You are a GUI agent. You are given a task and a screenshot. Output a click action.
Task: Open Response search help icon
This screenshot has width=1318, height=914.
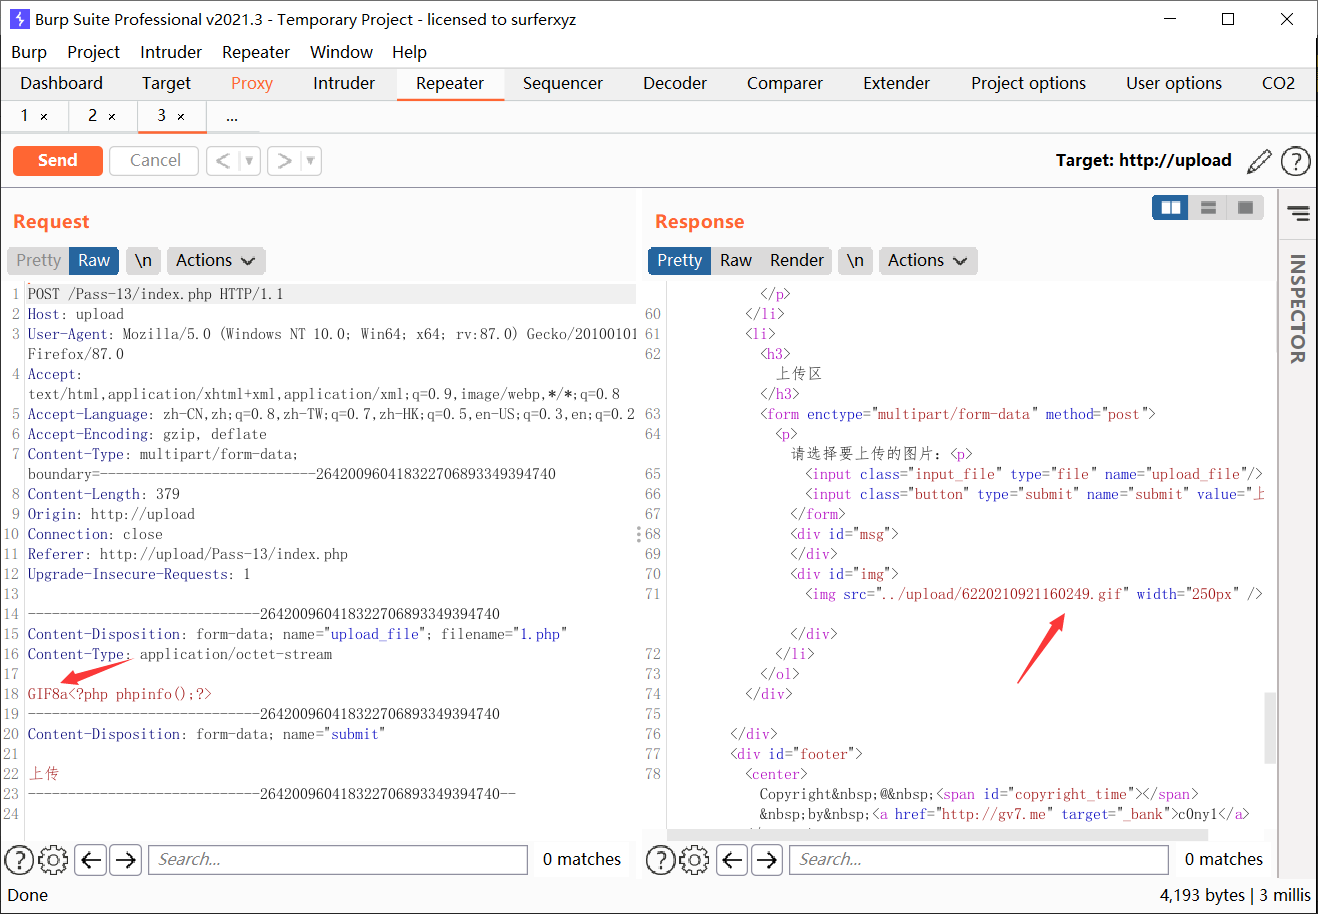(x=661, y=859)
